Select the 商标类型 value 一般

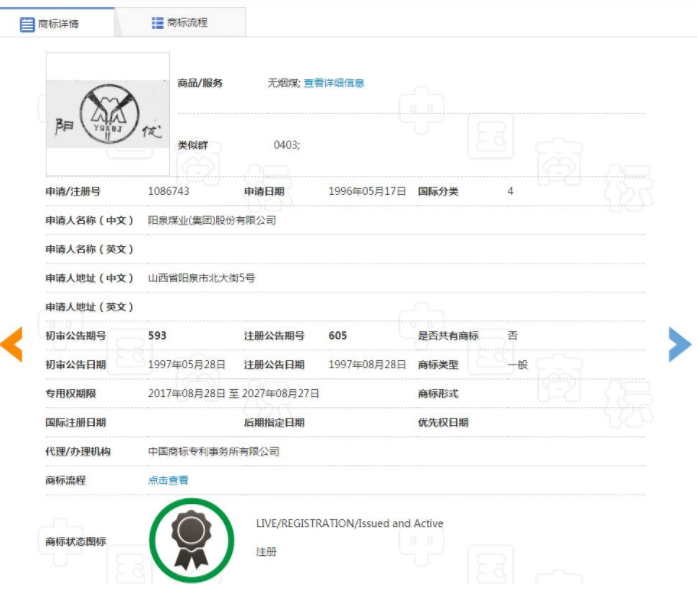517,365
